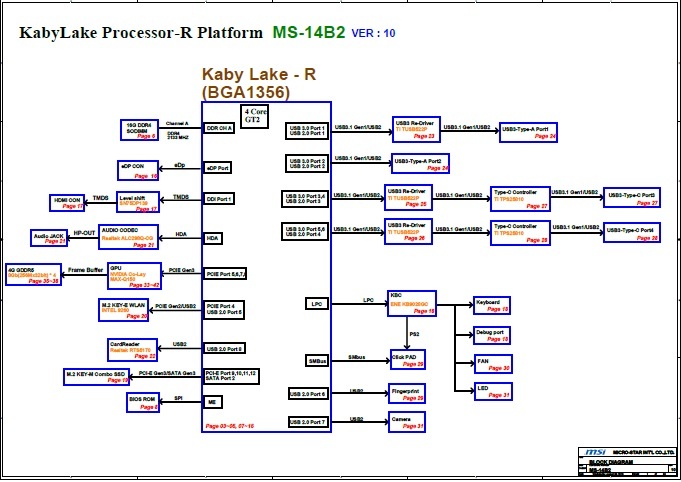Select the USB3 Re-Driver block marked Page 25
The height and width of the screenshot is (482, 681).
[x=408, y=197]
